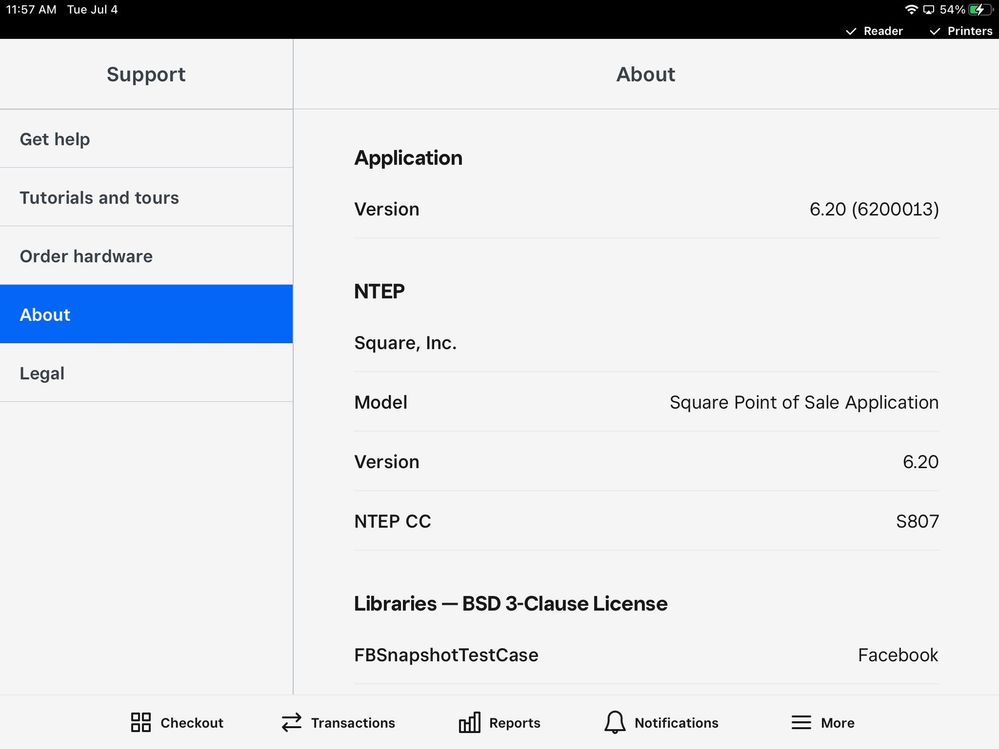Viewport: 999px width, 749px height.
Task: Tap the NTEP Version 6.20 row
Action: [x=646, y=462]
